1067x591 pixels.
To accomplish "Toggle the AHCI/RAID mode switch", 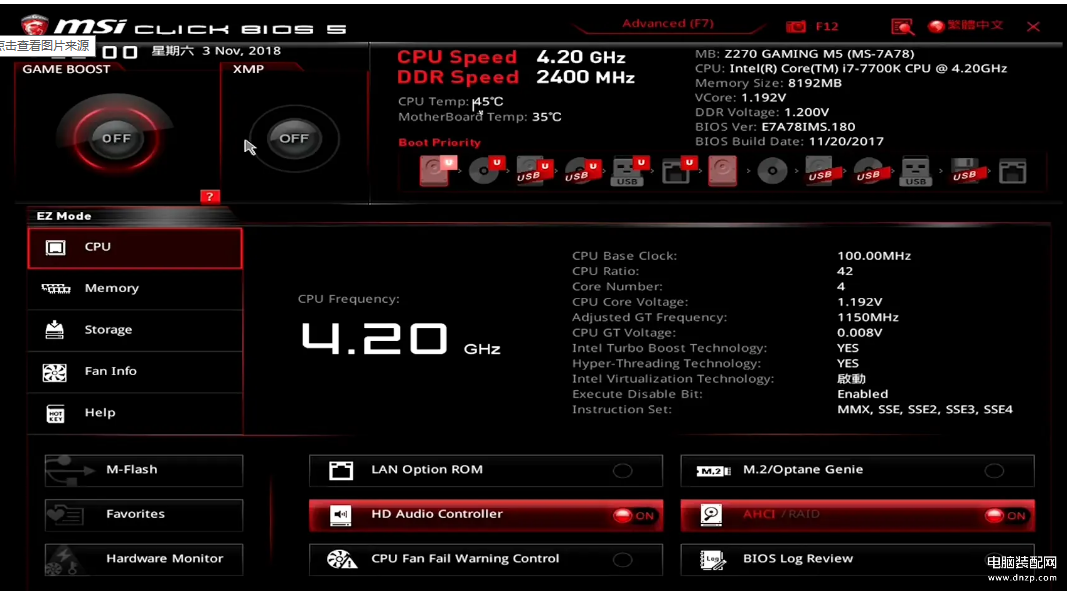I will (x=857, y=514).
